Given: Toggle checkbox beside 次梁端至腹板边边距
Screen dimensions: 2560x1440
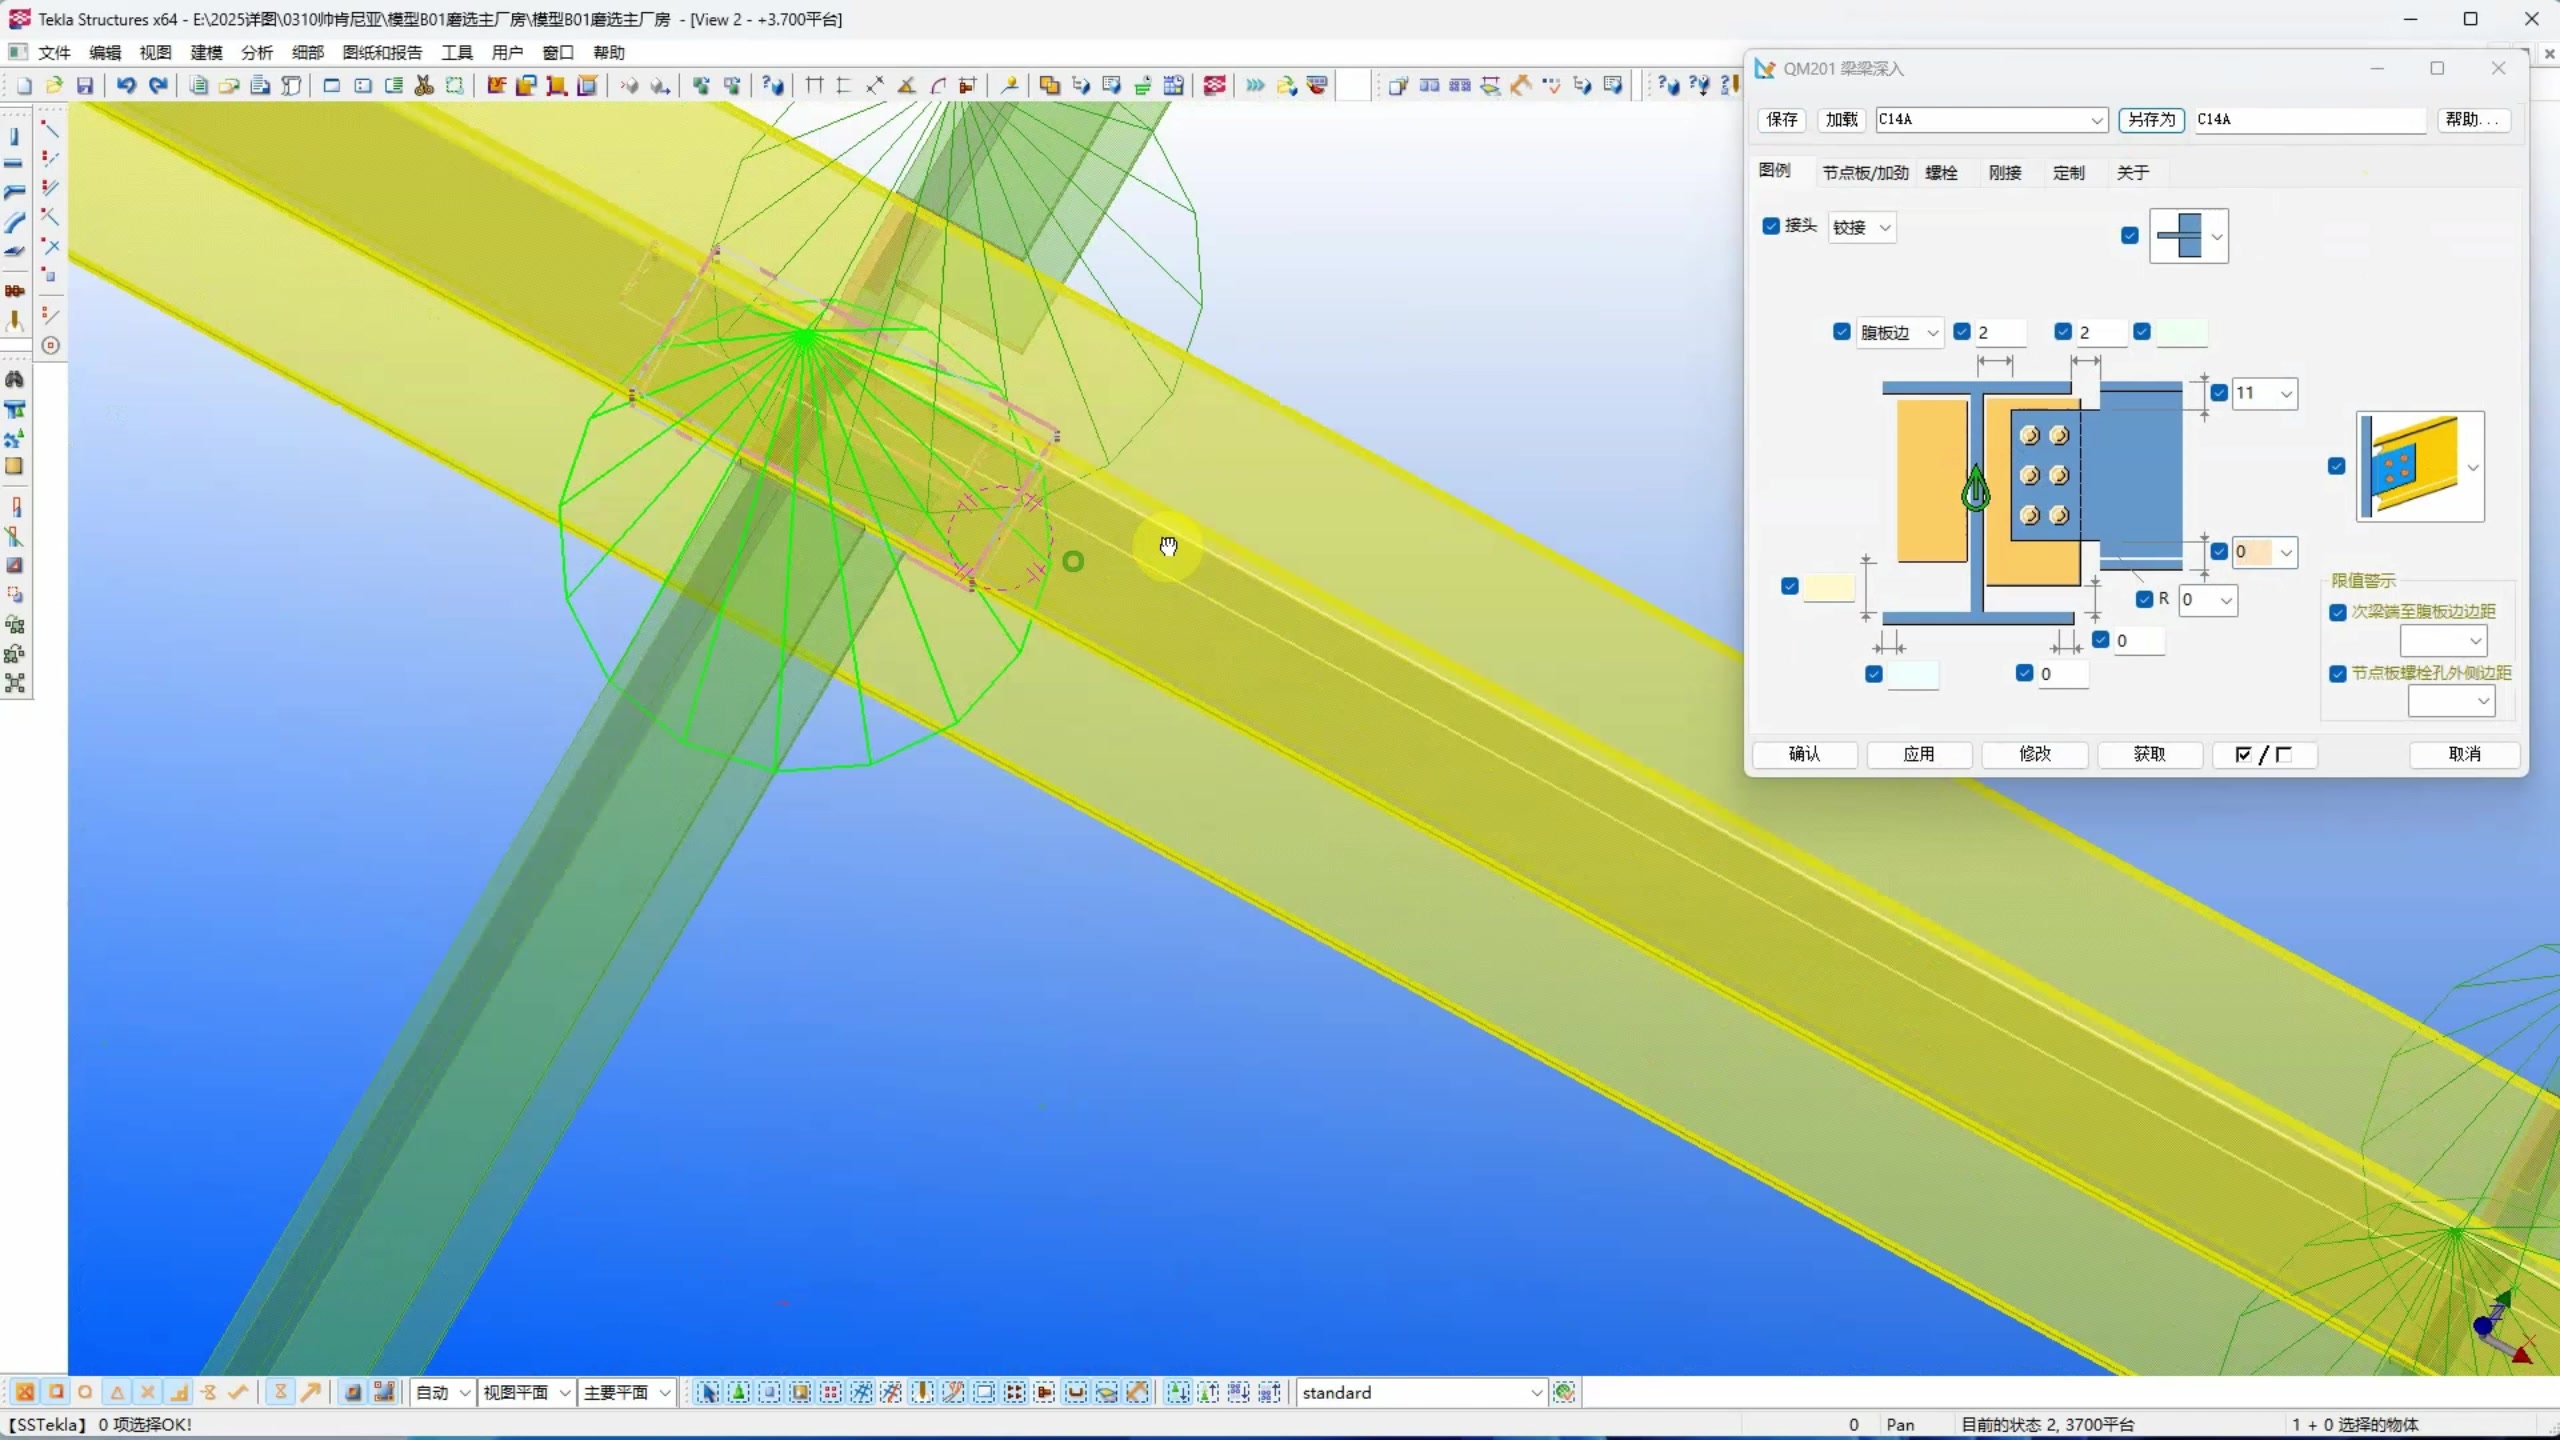Looking at the screenshot, I should [x=2337, y=612].
